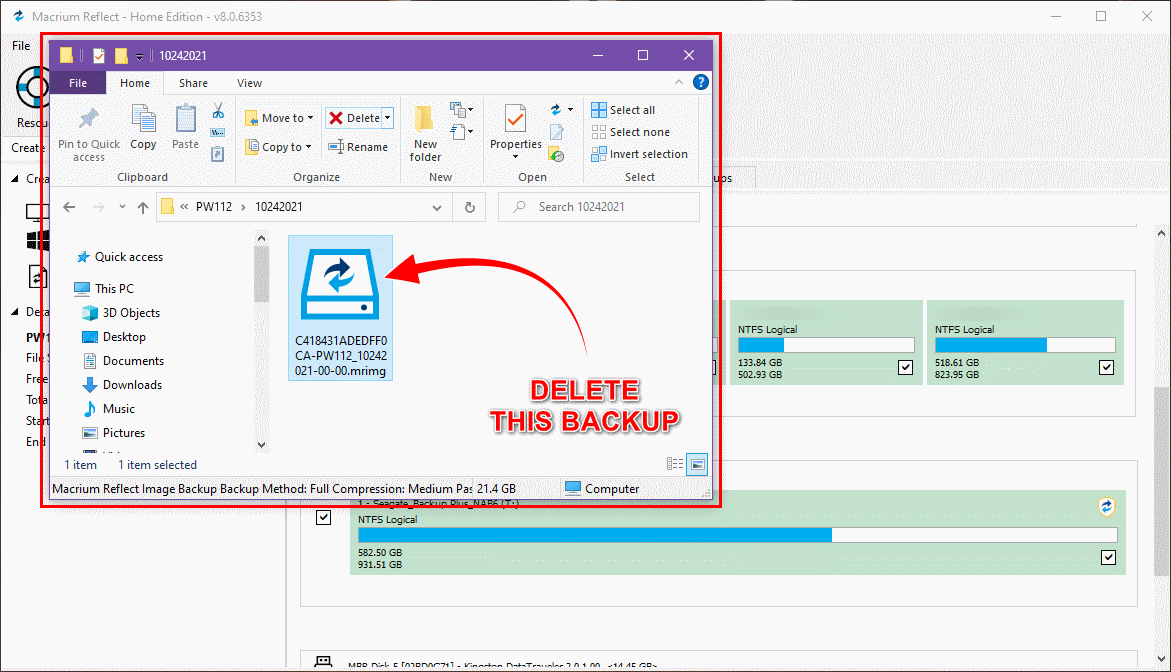Click the Pin to Quick access icon
The width and height of the screenshot is (1171, 672).
click(x=89, y=119)
